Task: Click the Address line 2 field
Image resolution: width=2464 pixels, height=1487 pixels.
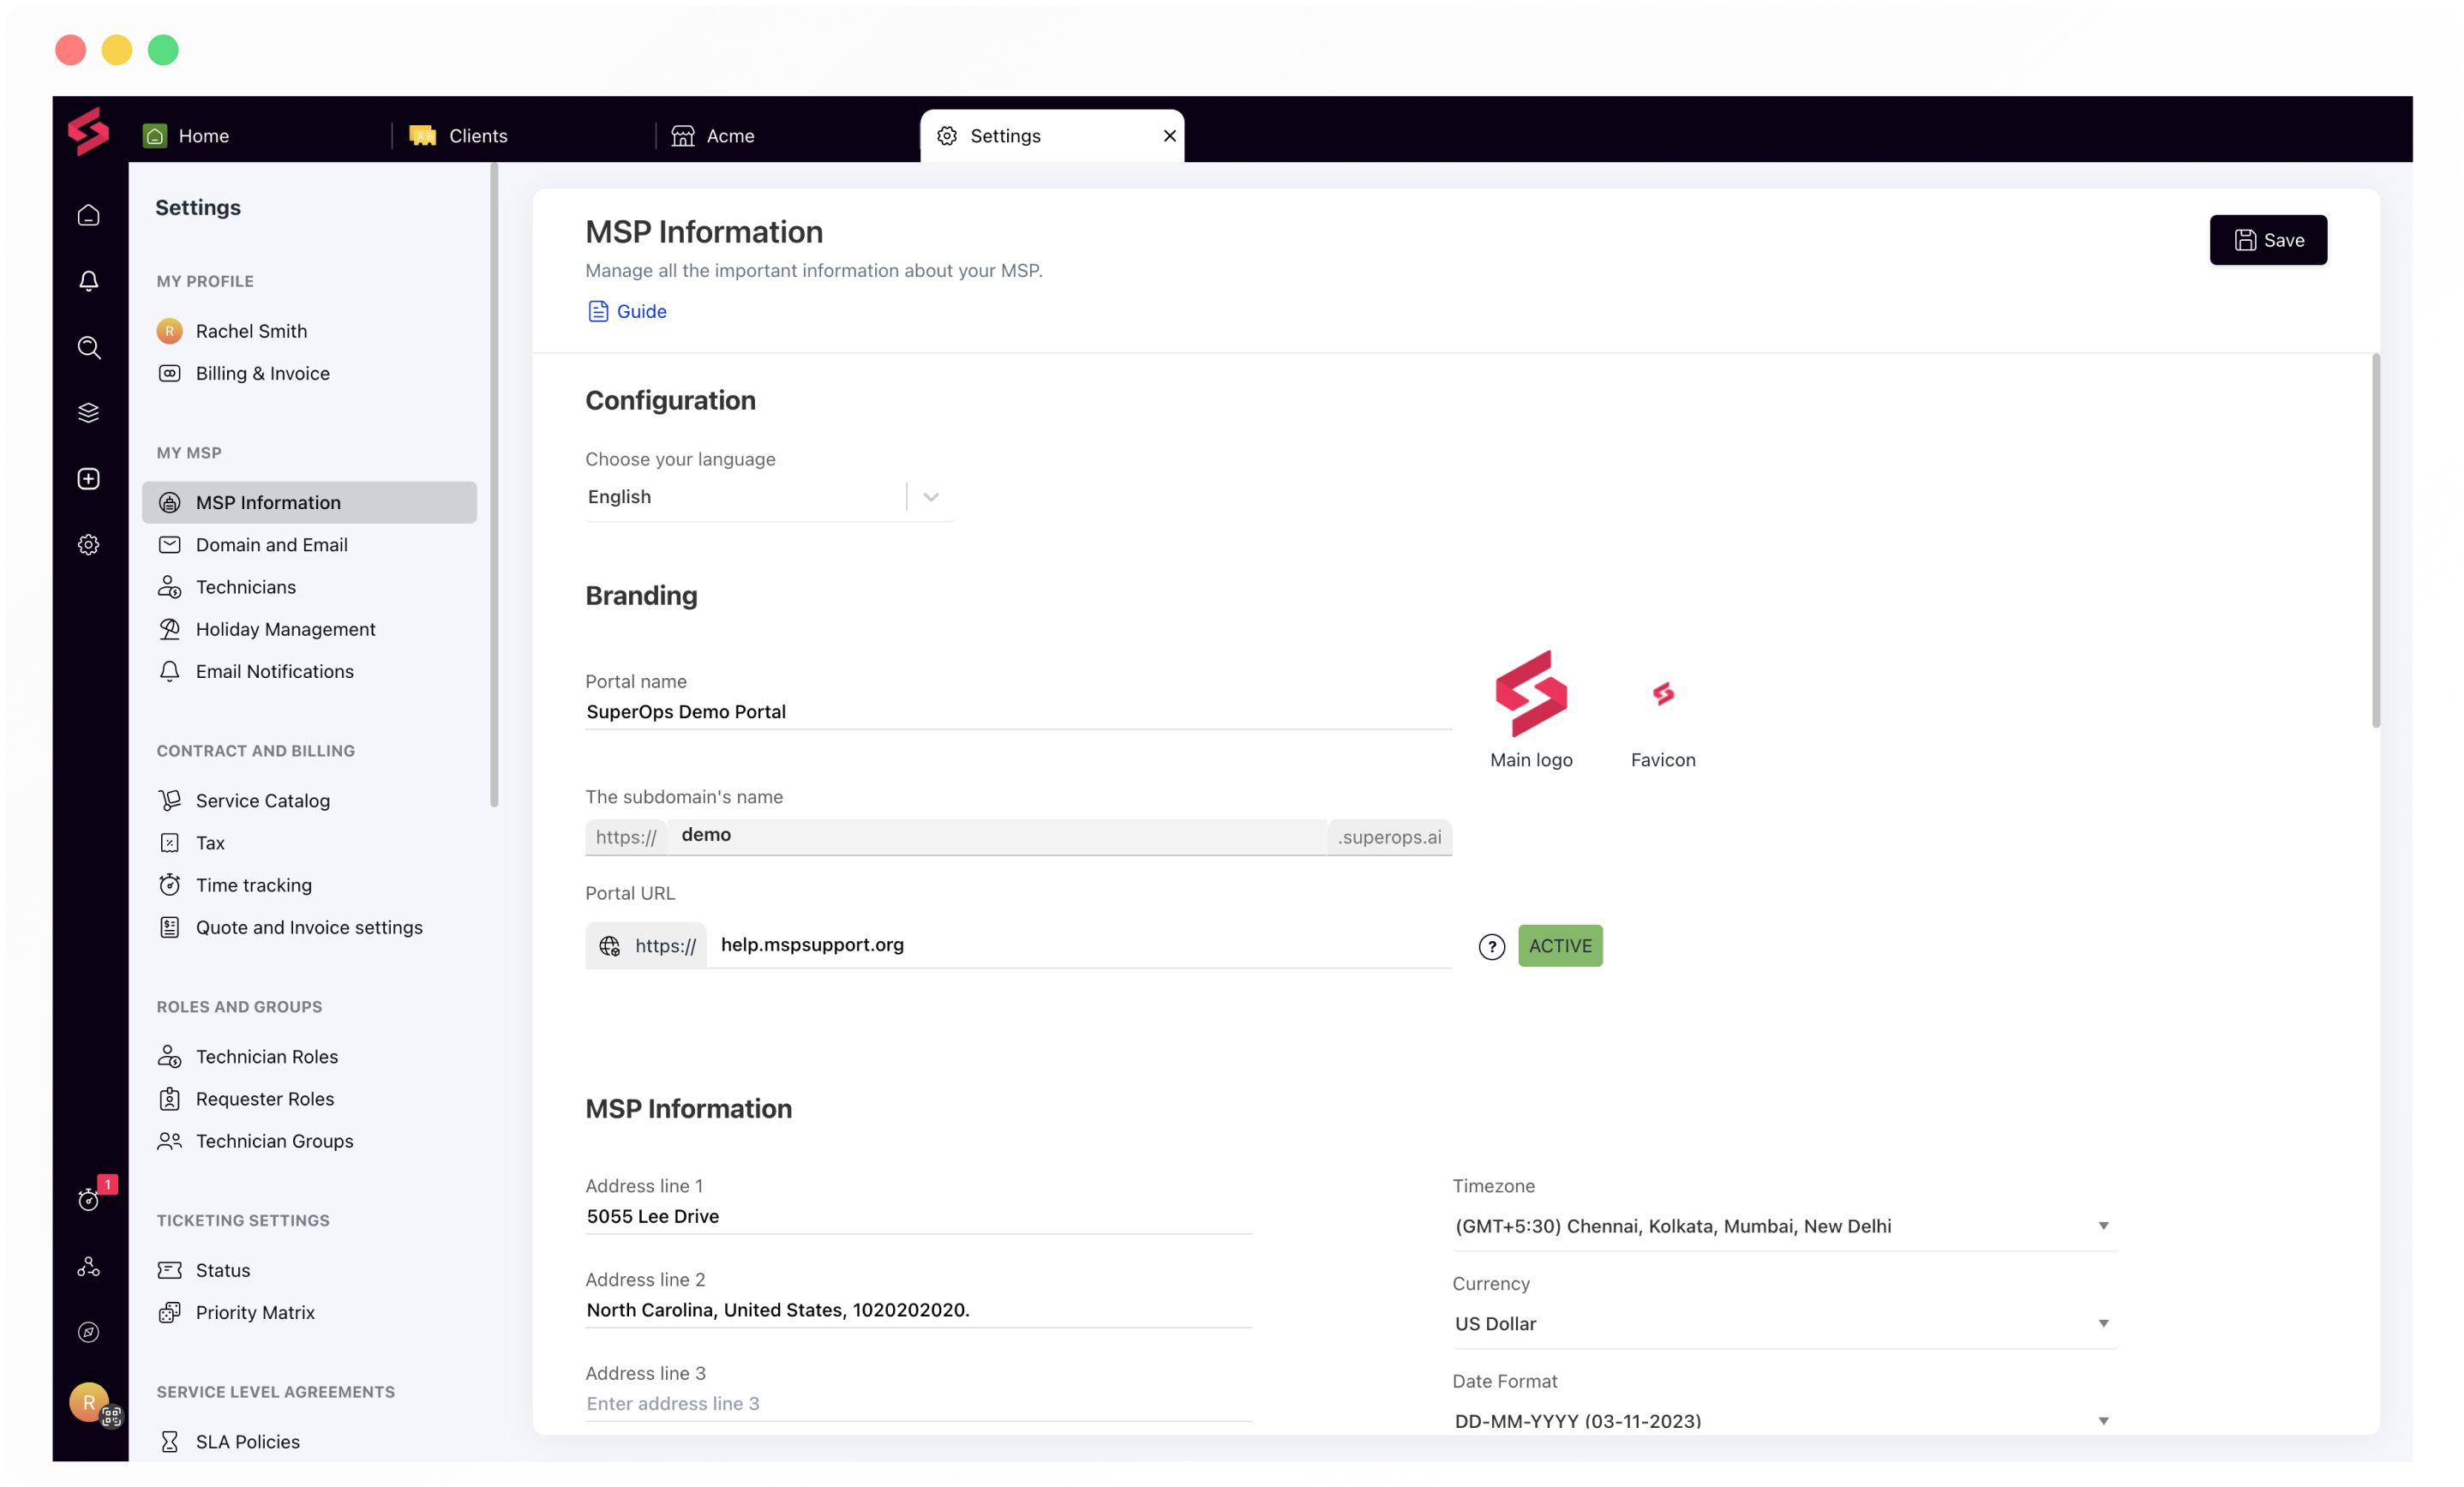Action: click(x=918, y=1310)
